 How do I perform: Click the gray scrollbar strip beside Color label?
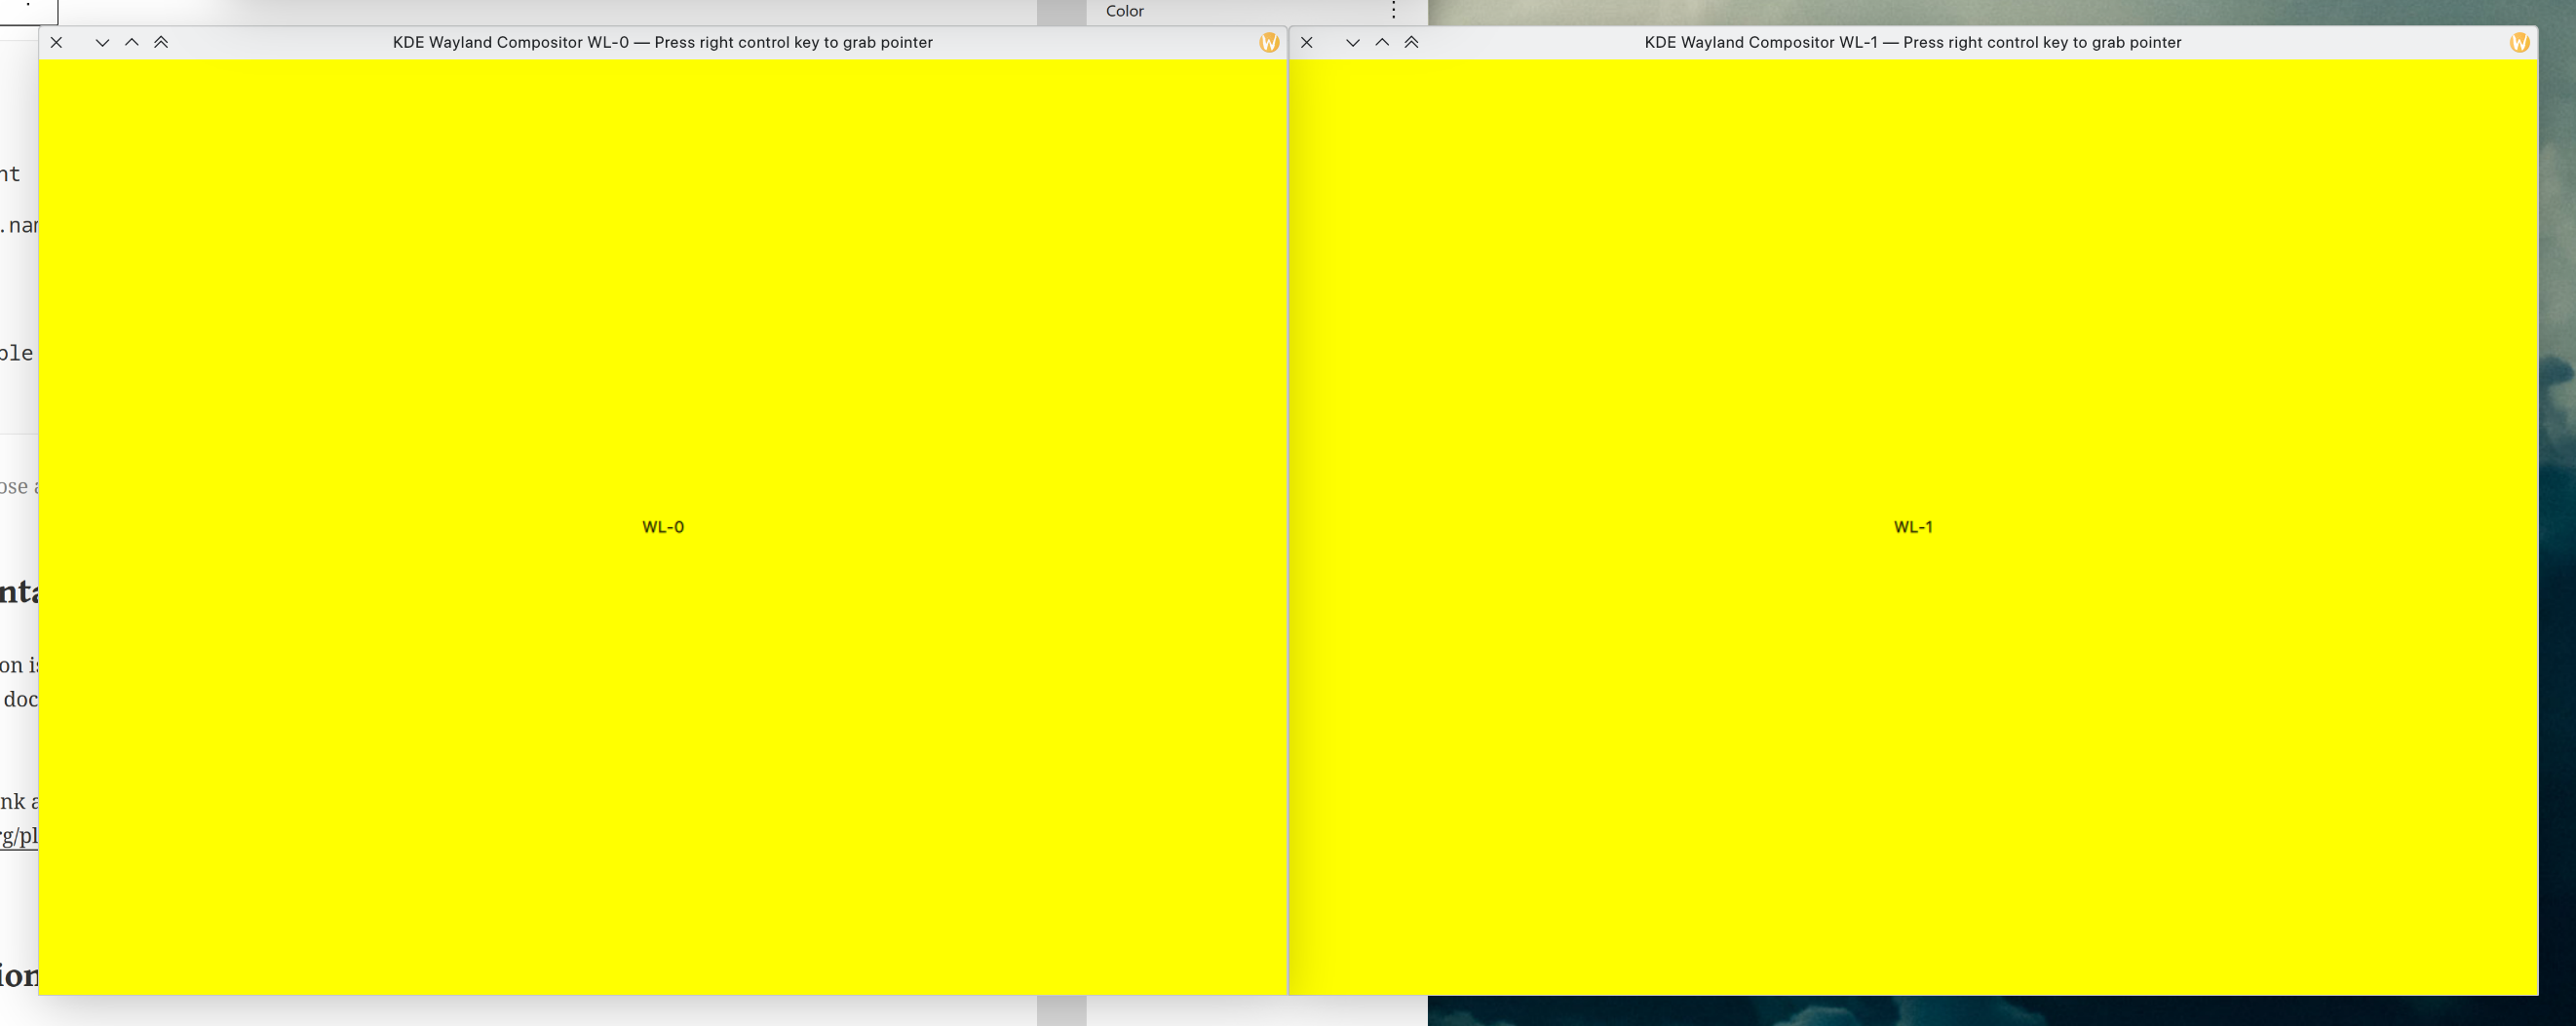1061,12
